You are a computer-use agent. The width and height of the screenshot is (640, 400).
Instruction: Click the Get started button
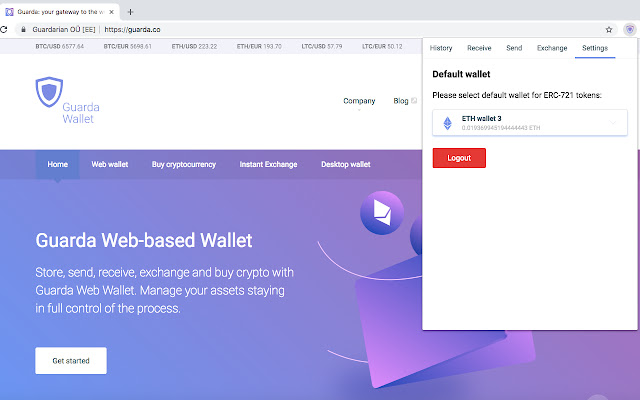click(71, 360)
